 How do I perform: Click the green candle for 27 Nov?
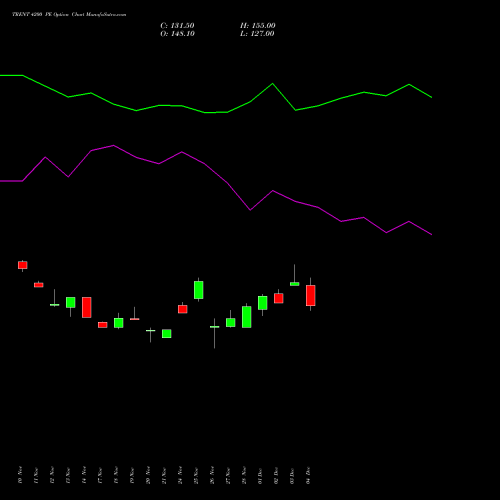[x=231, y=323]
